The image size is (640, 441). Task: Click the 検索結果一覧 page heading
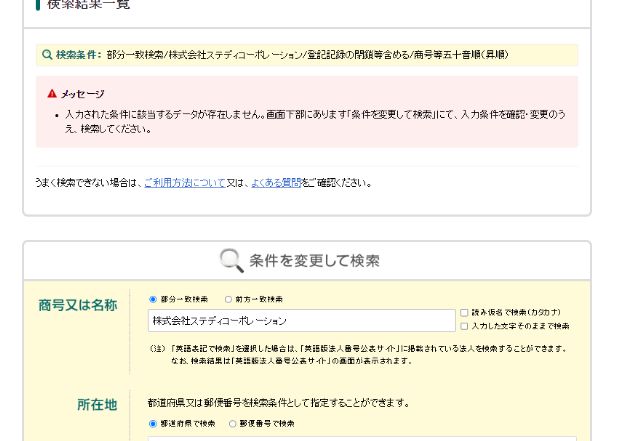click(x=88, y=6)
